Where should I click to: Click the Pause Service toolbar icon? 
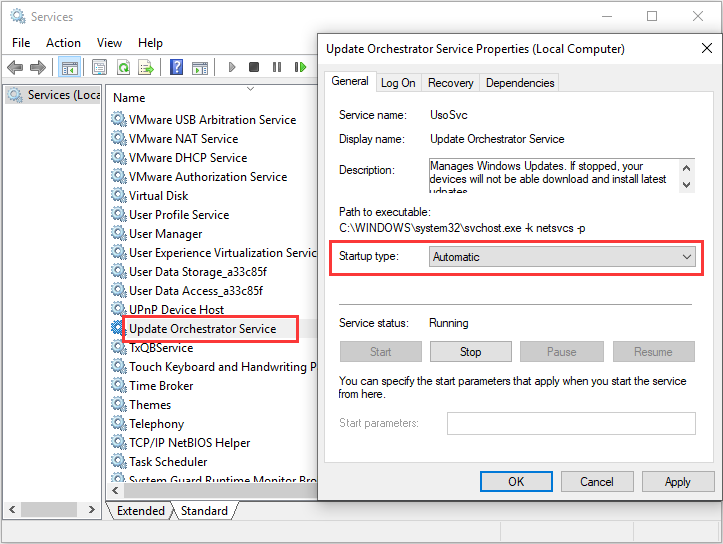277,67
